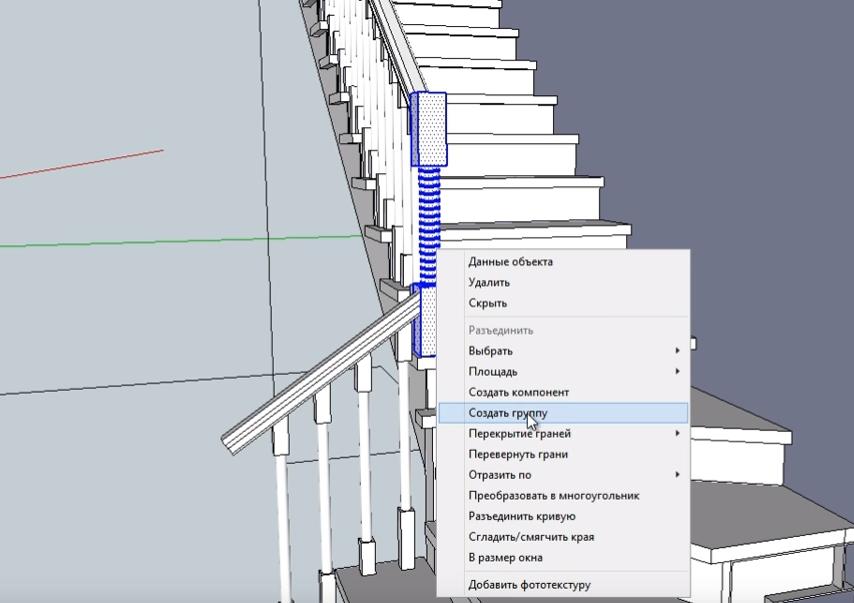The width and height of the screenshot is (854, 603).
Task: Expand the Площадь submenu
Action: pyautogui.click(x=493, y=372)
